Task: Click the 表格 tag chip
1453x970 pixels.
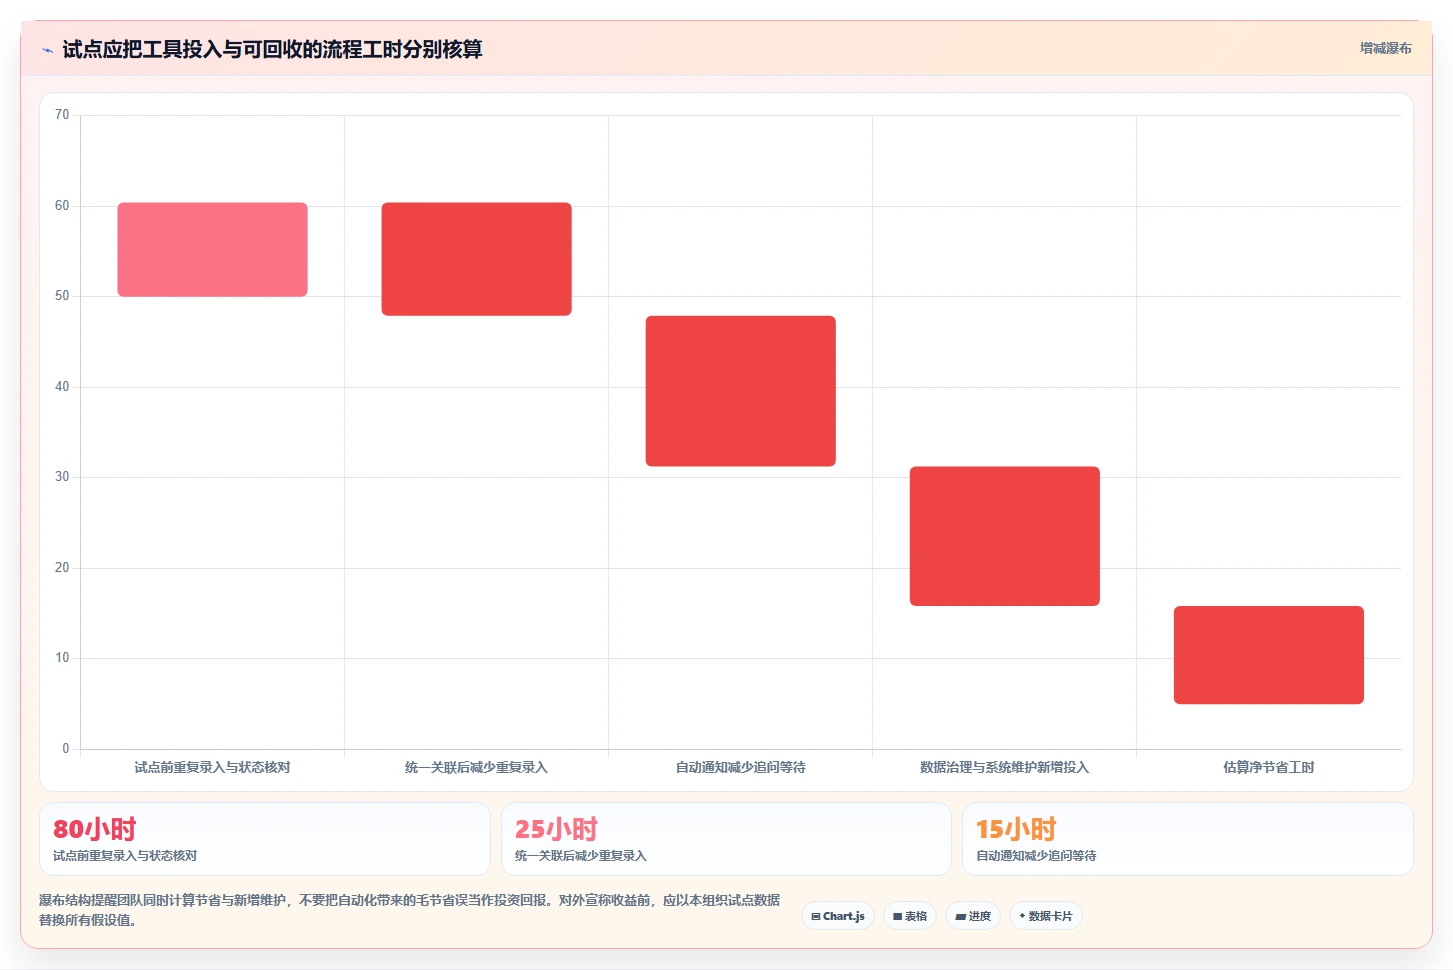Action: pyautogui.click(x=910, y=916)
